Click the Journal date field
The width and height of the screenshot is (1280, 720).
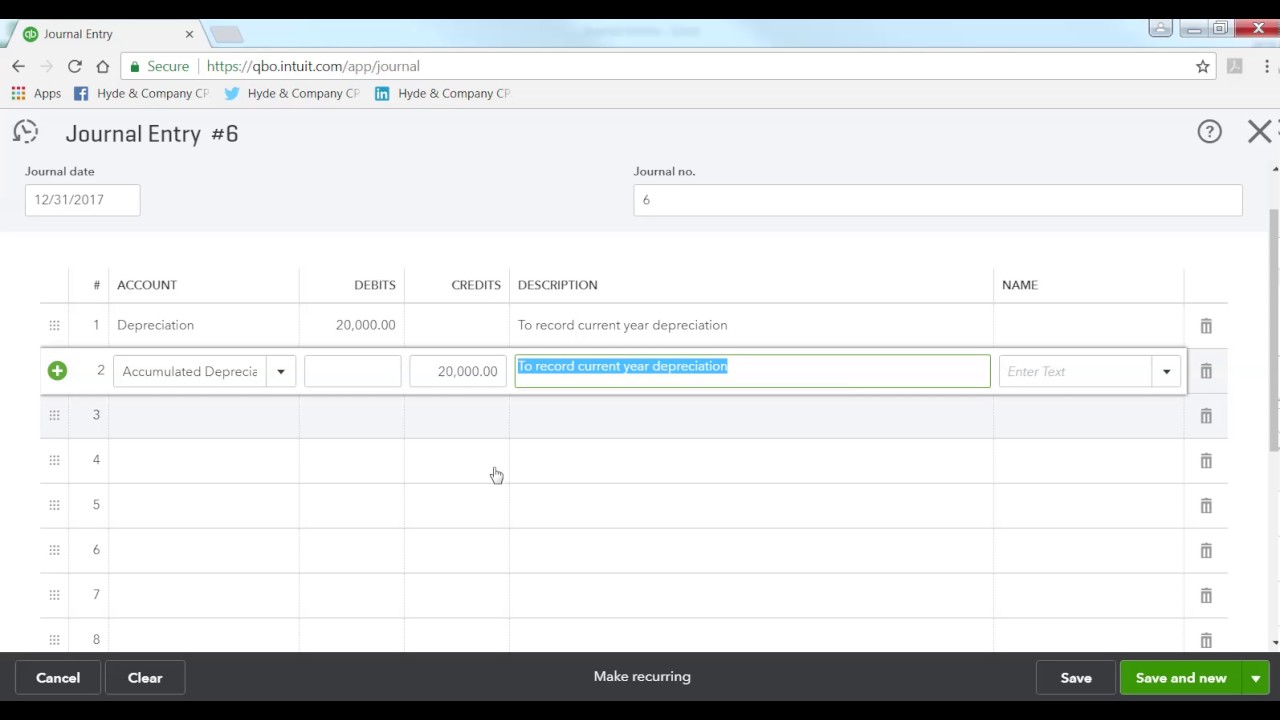coord(82,199)
